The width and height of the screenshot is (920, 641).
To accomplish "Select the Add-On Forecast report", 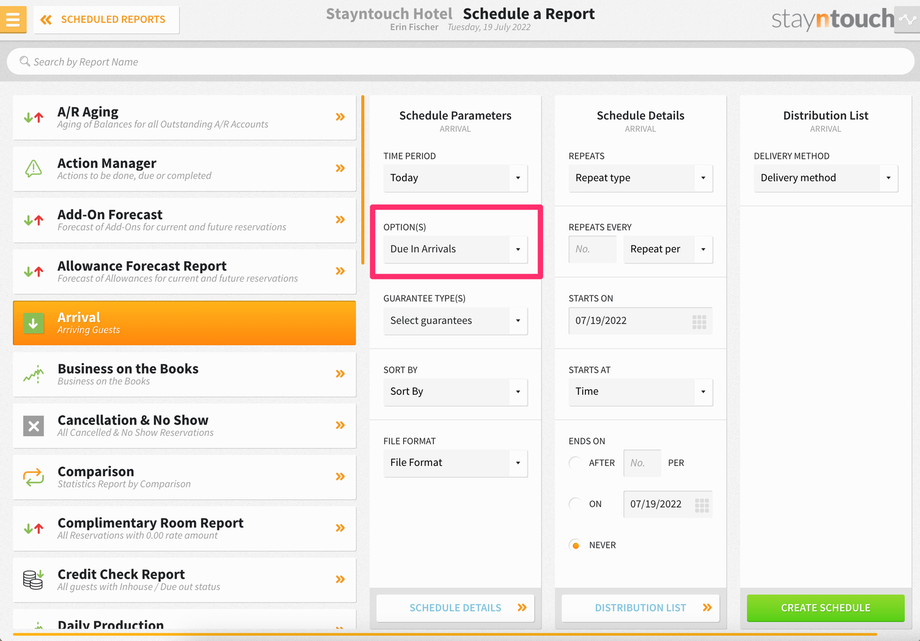I will pyautogui.click(x=184, y=220).
